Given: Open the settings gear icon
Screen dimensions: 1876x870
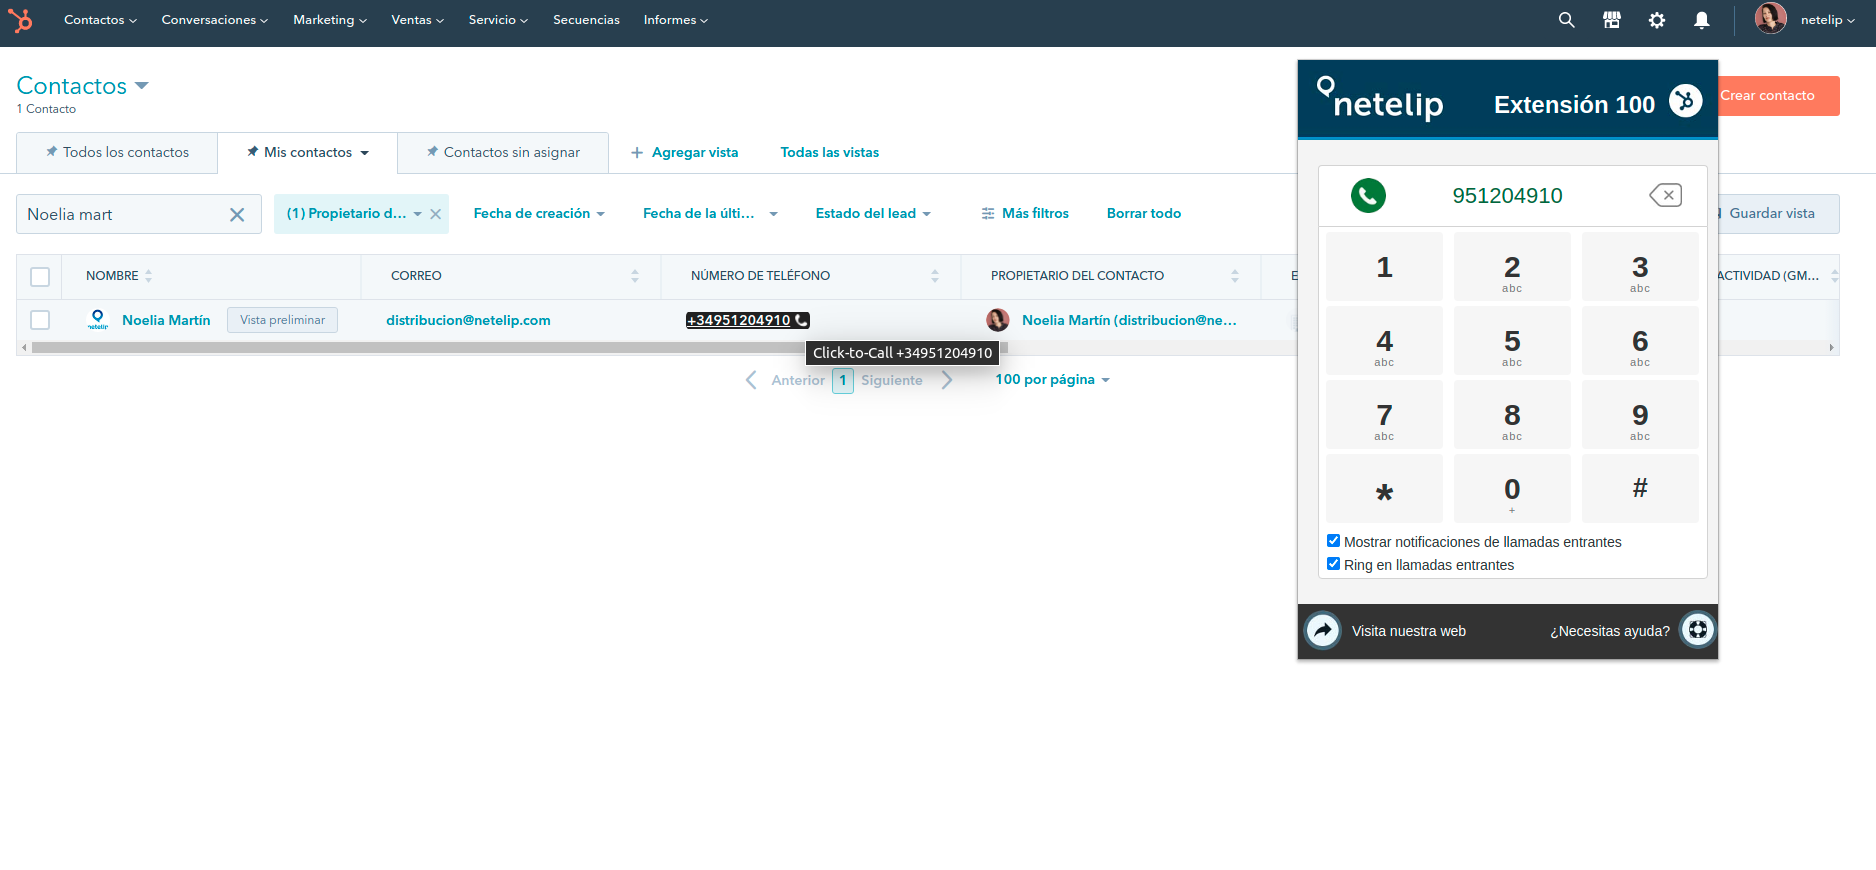Looking at the screenshot, I should pyautogui.click(x=1657, y=20).
